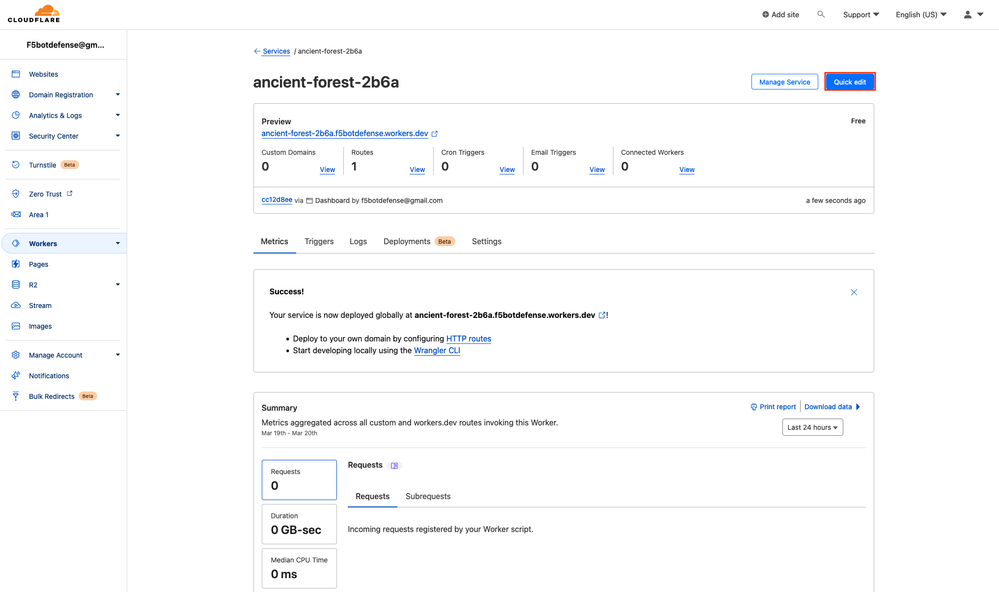
Task: Click the Requests info panel icon
Action: click(x=395, y=466)
